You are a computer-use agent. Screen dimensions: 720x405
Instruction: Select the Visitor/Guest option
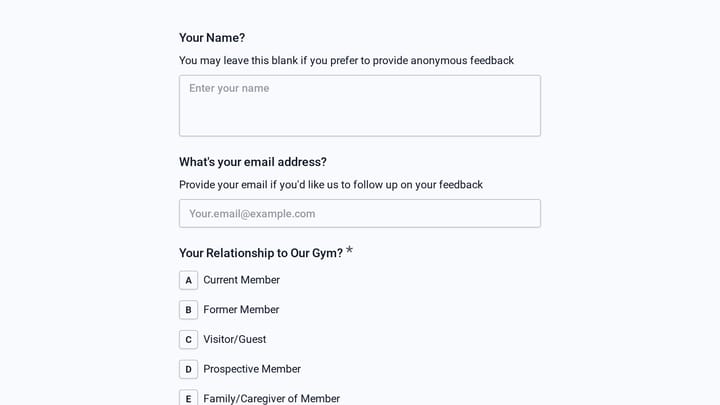pyautogui.click(x=235, y=340)
